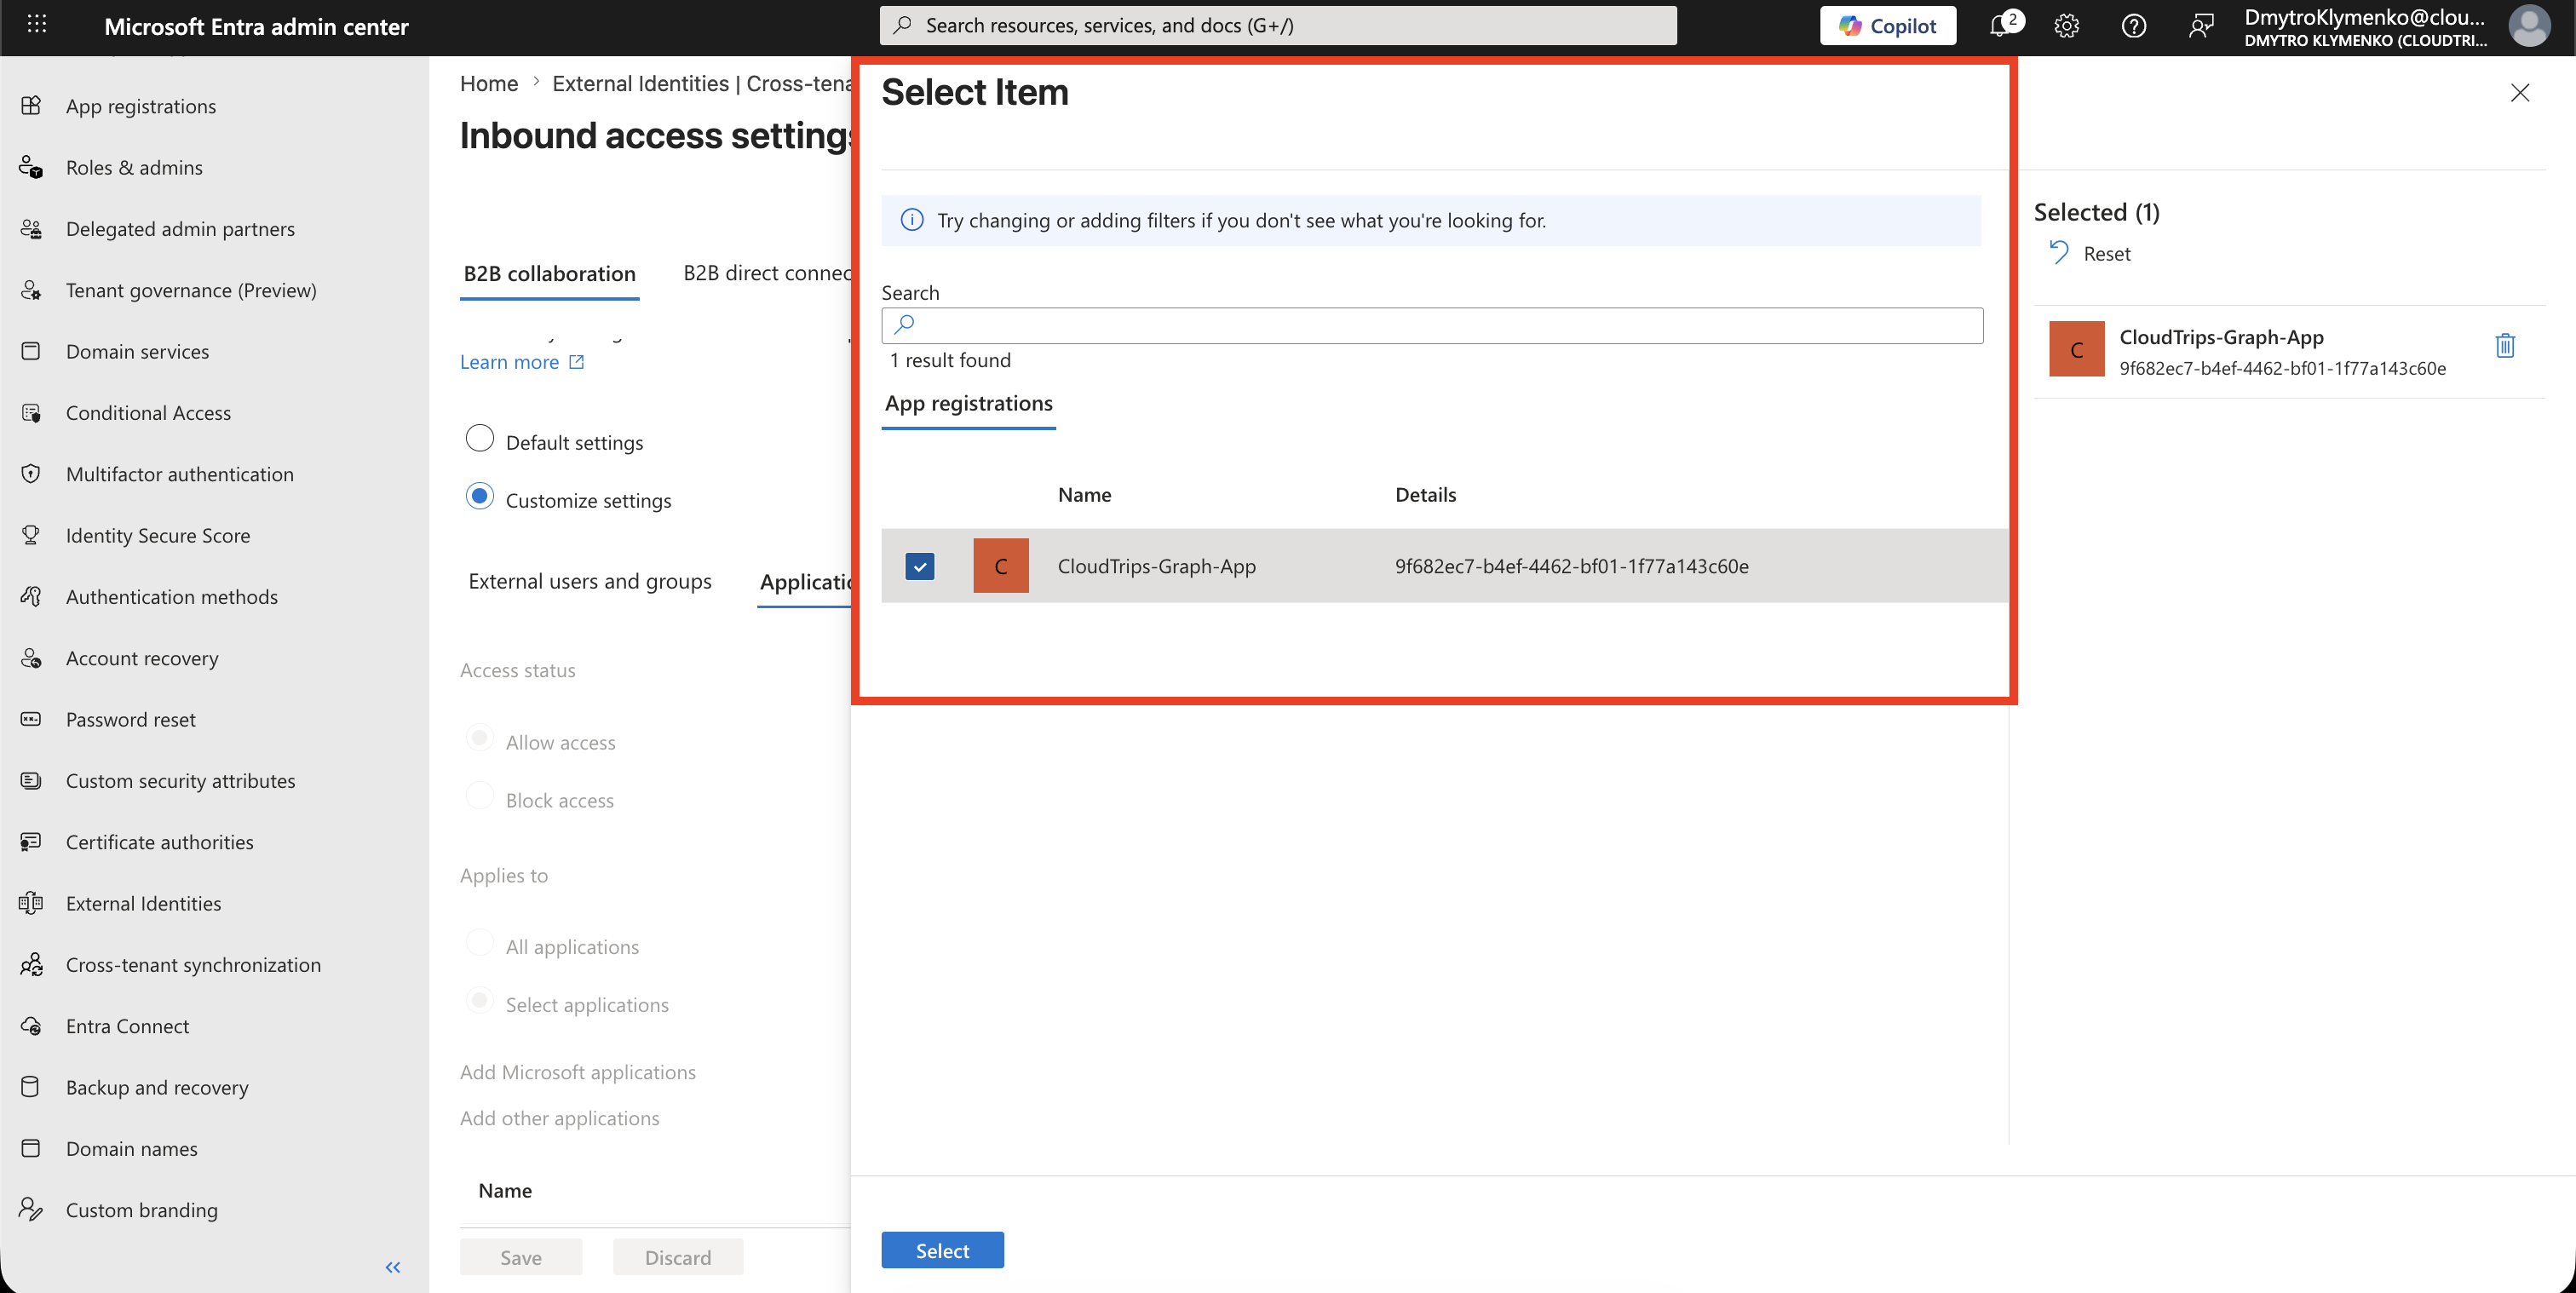Open Authentication methods in sidebar

171,597
